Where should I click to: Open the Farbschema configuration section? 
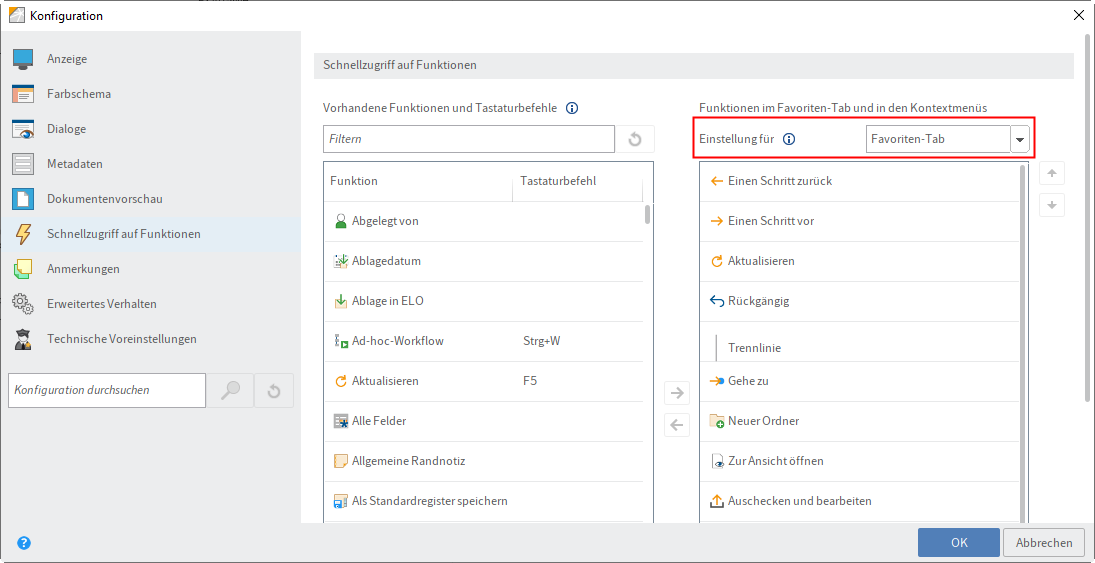click(151, 94)
